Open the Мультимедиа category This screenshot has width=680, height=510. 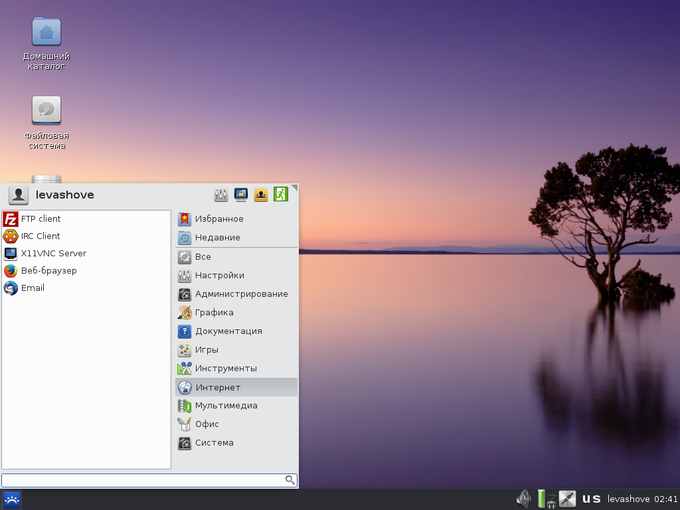pos(236,406)
